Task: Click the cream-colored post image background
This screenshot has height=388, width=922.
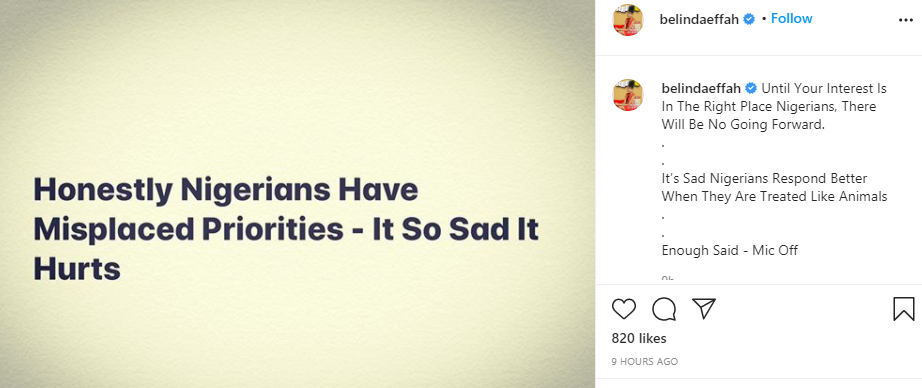Action: coord(298,88)
